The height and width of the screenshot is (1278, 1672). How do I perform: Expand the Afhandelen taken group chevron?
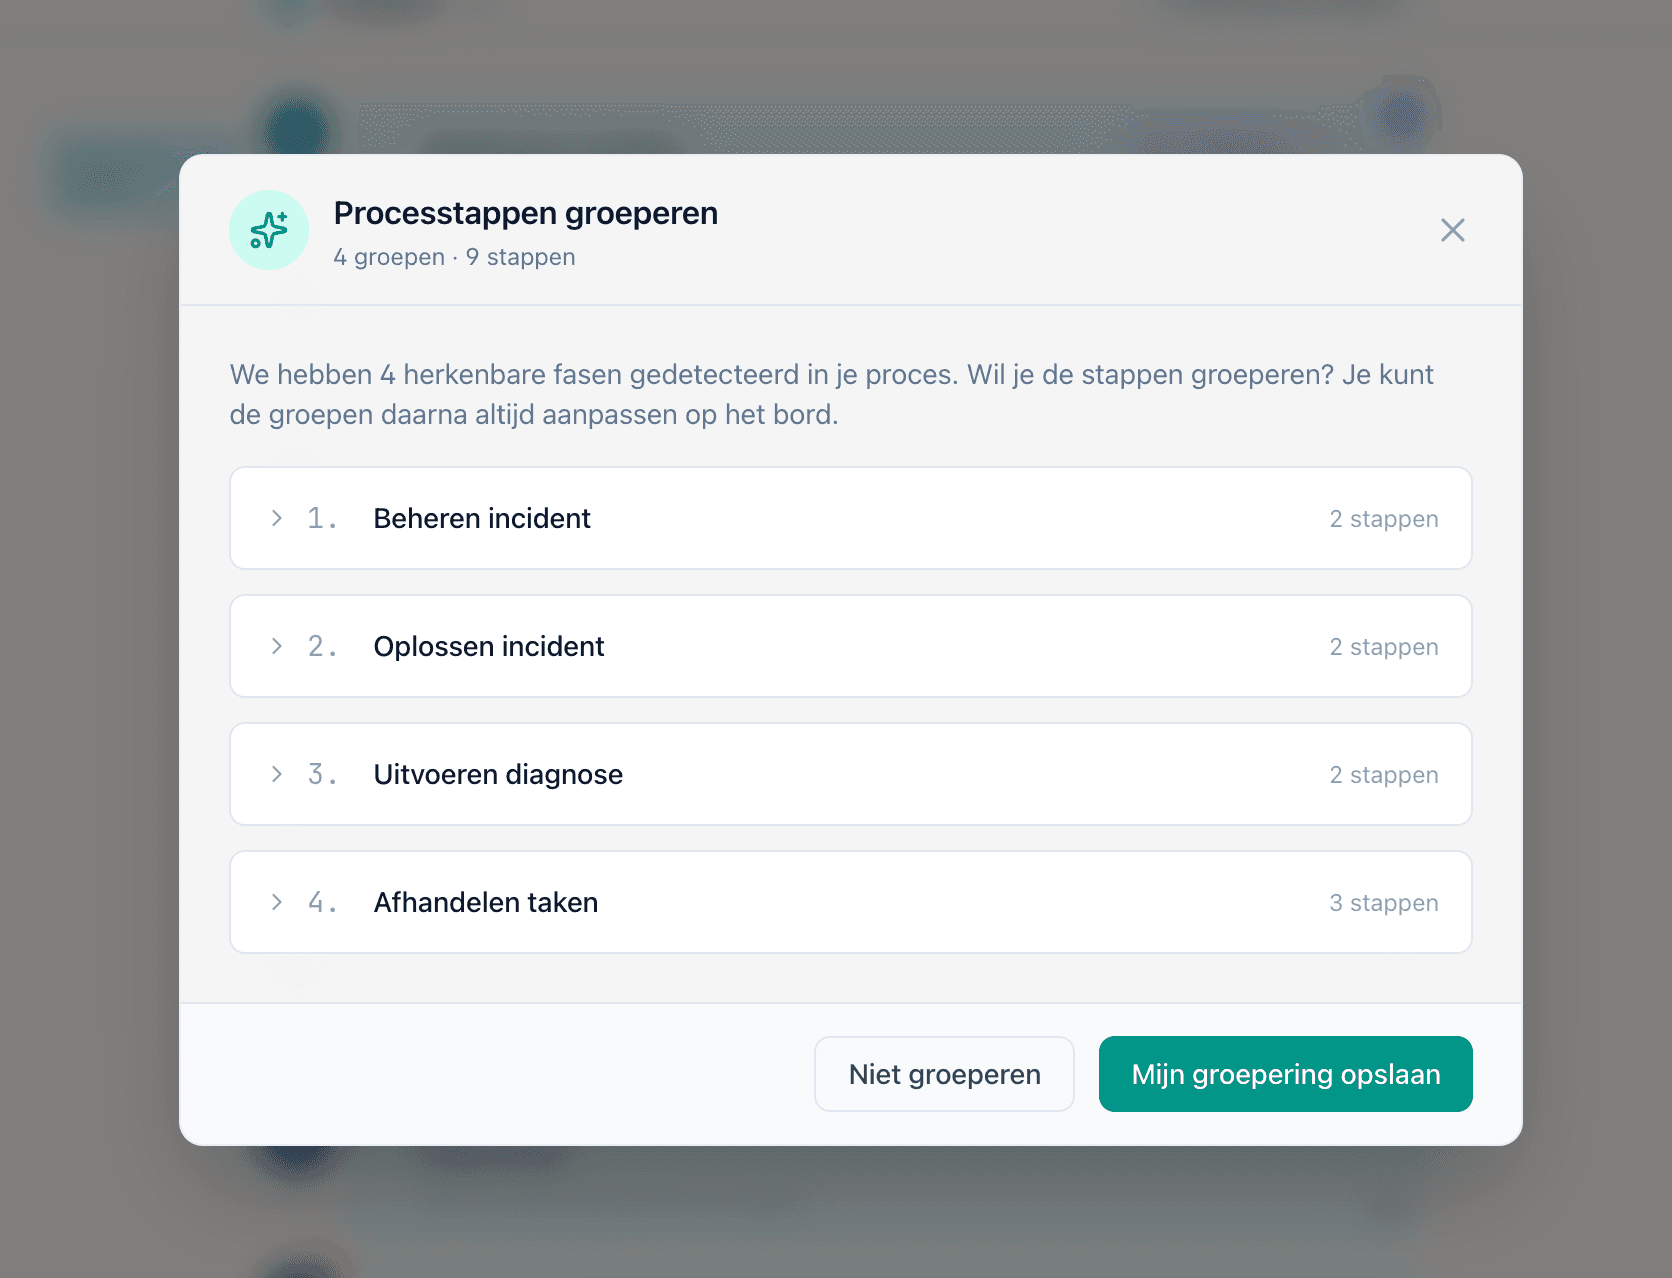pos(277,902)
